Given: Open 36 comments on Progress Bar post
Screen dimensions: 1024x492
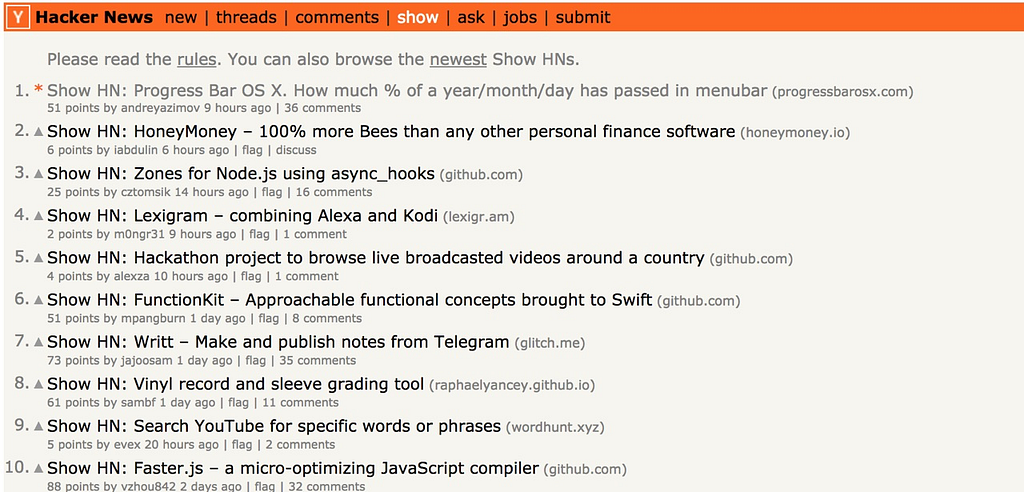Looking at the screenshot, I should tap(323, 108).
